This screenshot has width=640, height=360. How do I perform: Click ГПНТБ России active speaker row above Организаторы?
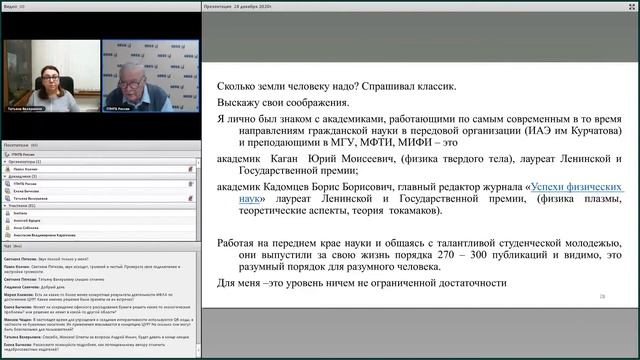(x=99, y=155)
